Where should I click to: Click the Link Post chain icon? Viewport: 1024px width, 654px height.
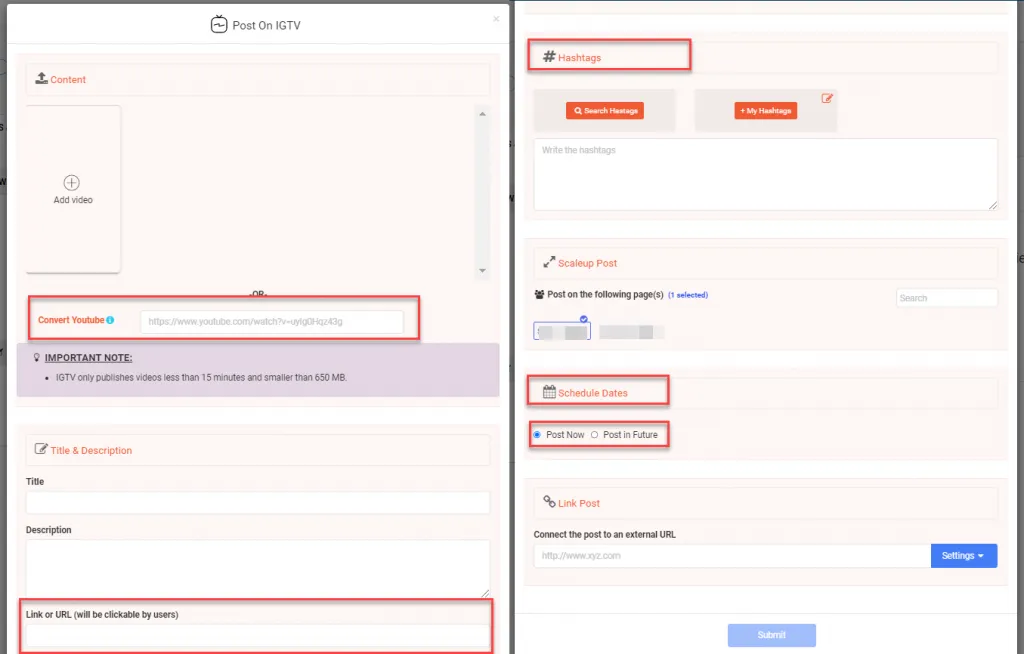pos(549,503)
